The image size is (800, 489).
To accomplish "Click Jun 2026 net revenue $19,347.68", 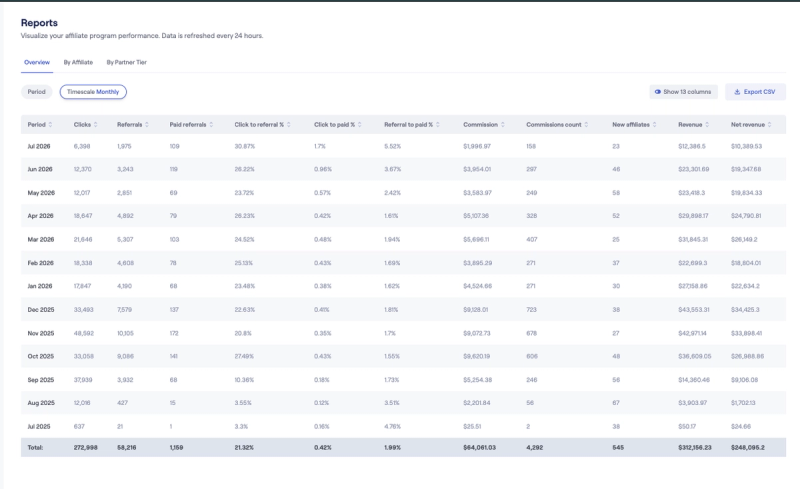I will [746, 169].
